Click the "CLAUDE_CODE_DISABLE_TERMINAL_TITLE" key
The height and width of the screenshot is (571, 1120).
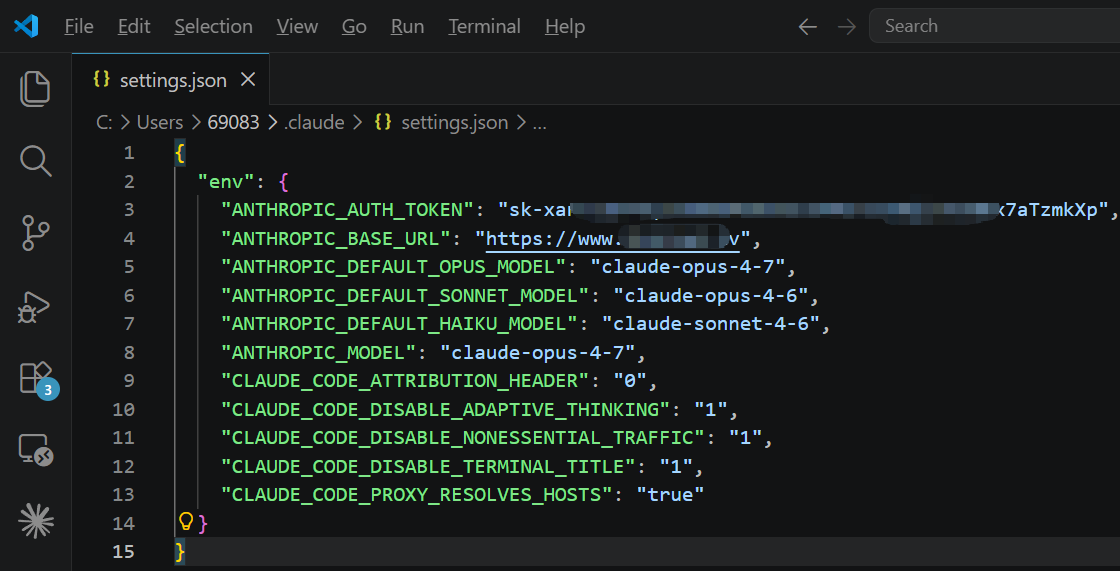click(428, 467)
